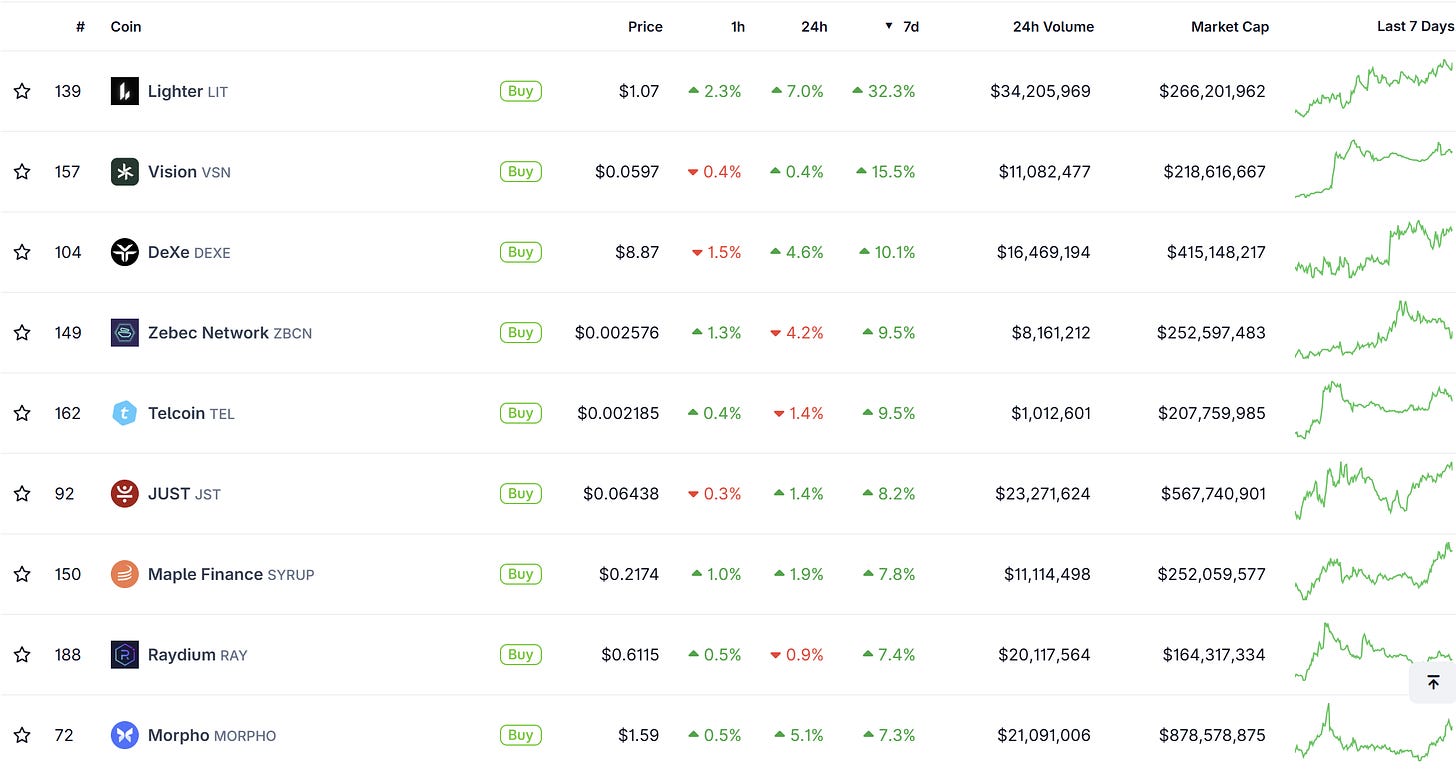The height and width of the screenshot is (772, 1456).
Task: Click Buy for Zebec Network
Action: 521,333
